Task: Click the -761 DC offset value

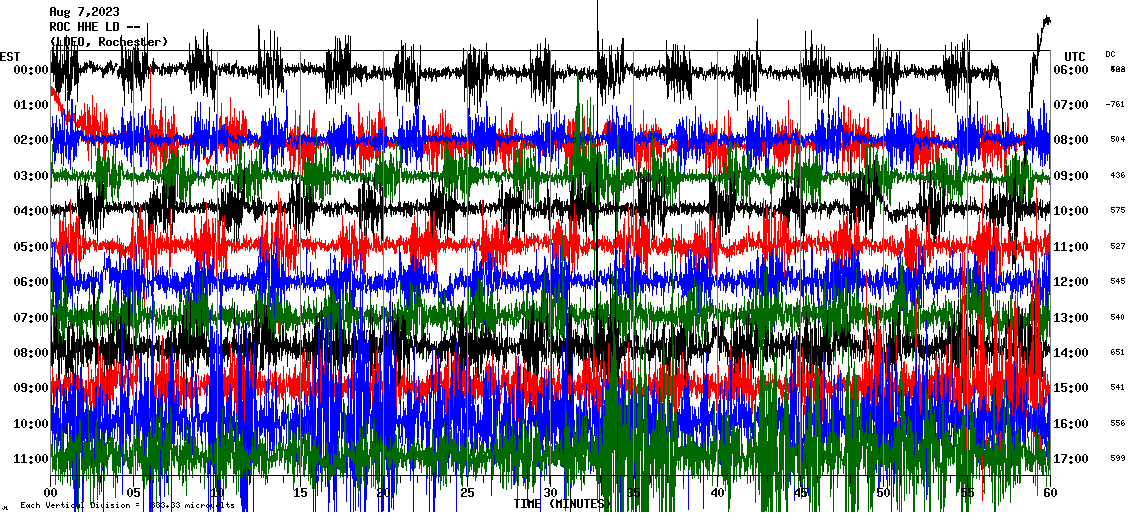Action: (x=1116, y=104)
